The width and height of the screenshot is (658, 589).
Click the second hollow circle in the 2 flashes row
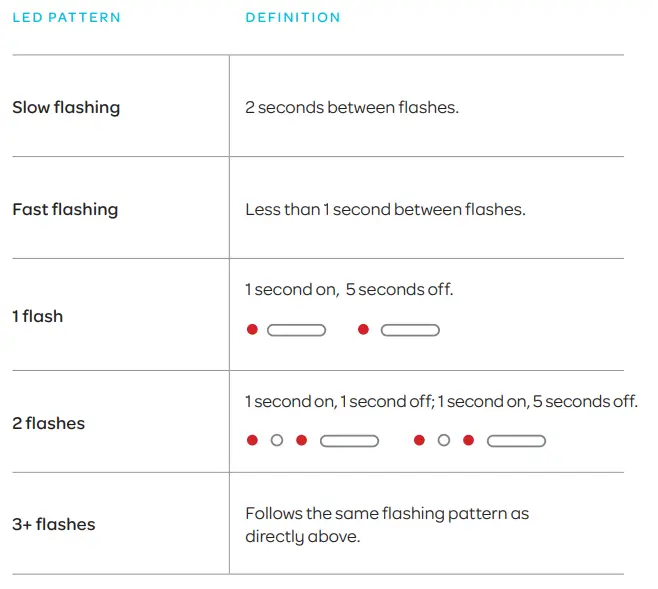pos(444,440)
